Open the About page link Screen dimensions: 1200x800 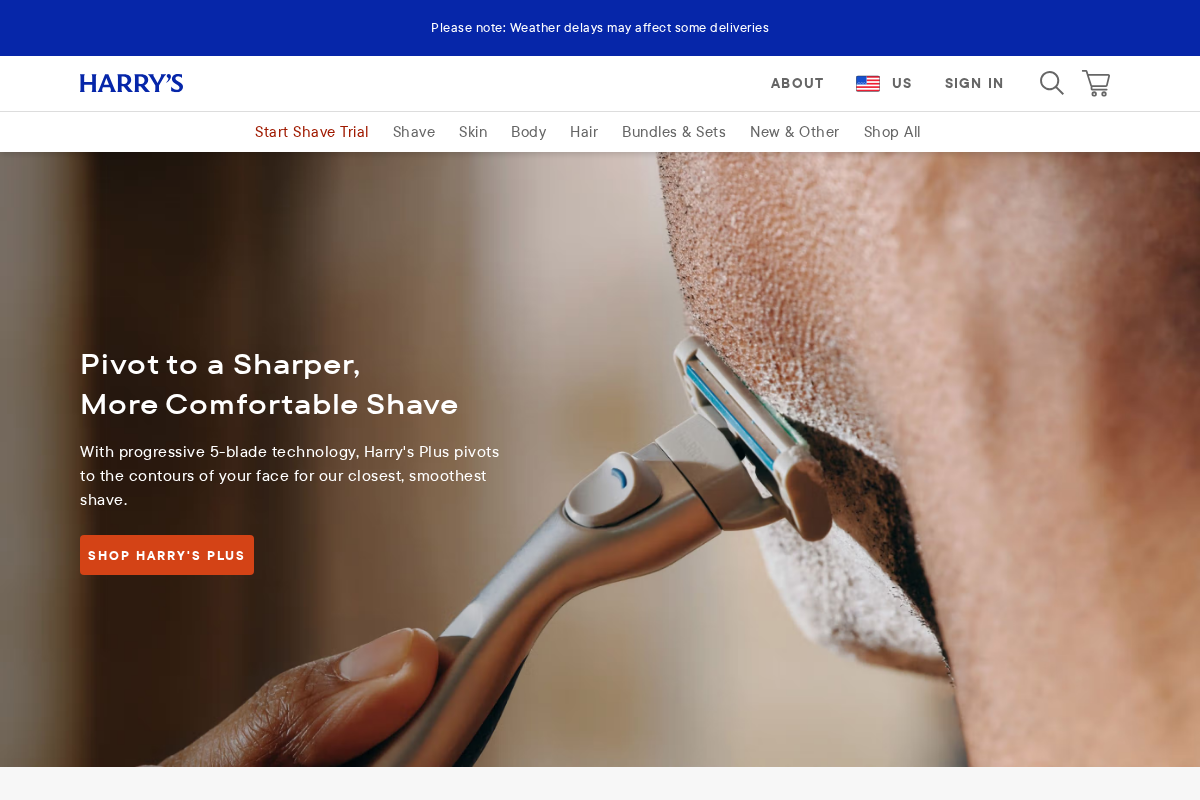coord(797,84)
